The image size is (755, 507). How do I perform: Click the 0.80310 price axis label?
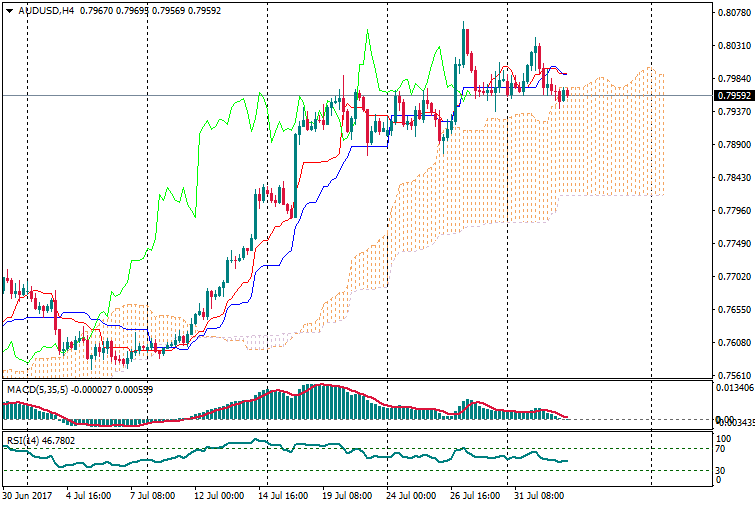click(x=733, y=46)
